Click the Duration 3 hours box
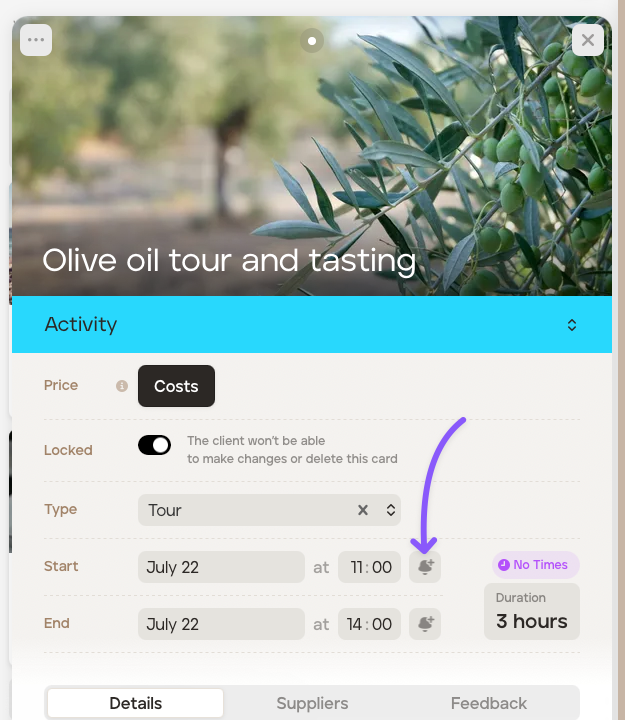This screenshot has width=625, height=720. 531,612
